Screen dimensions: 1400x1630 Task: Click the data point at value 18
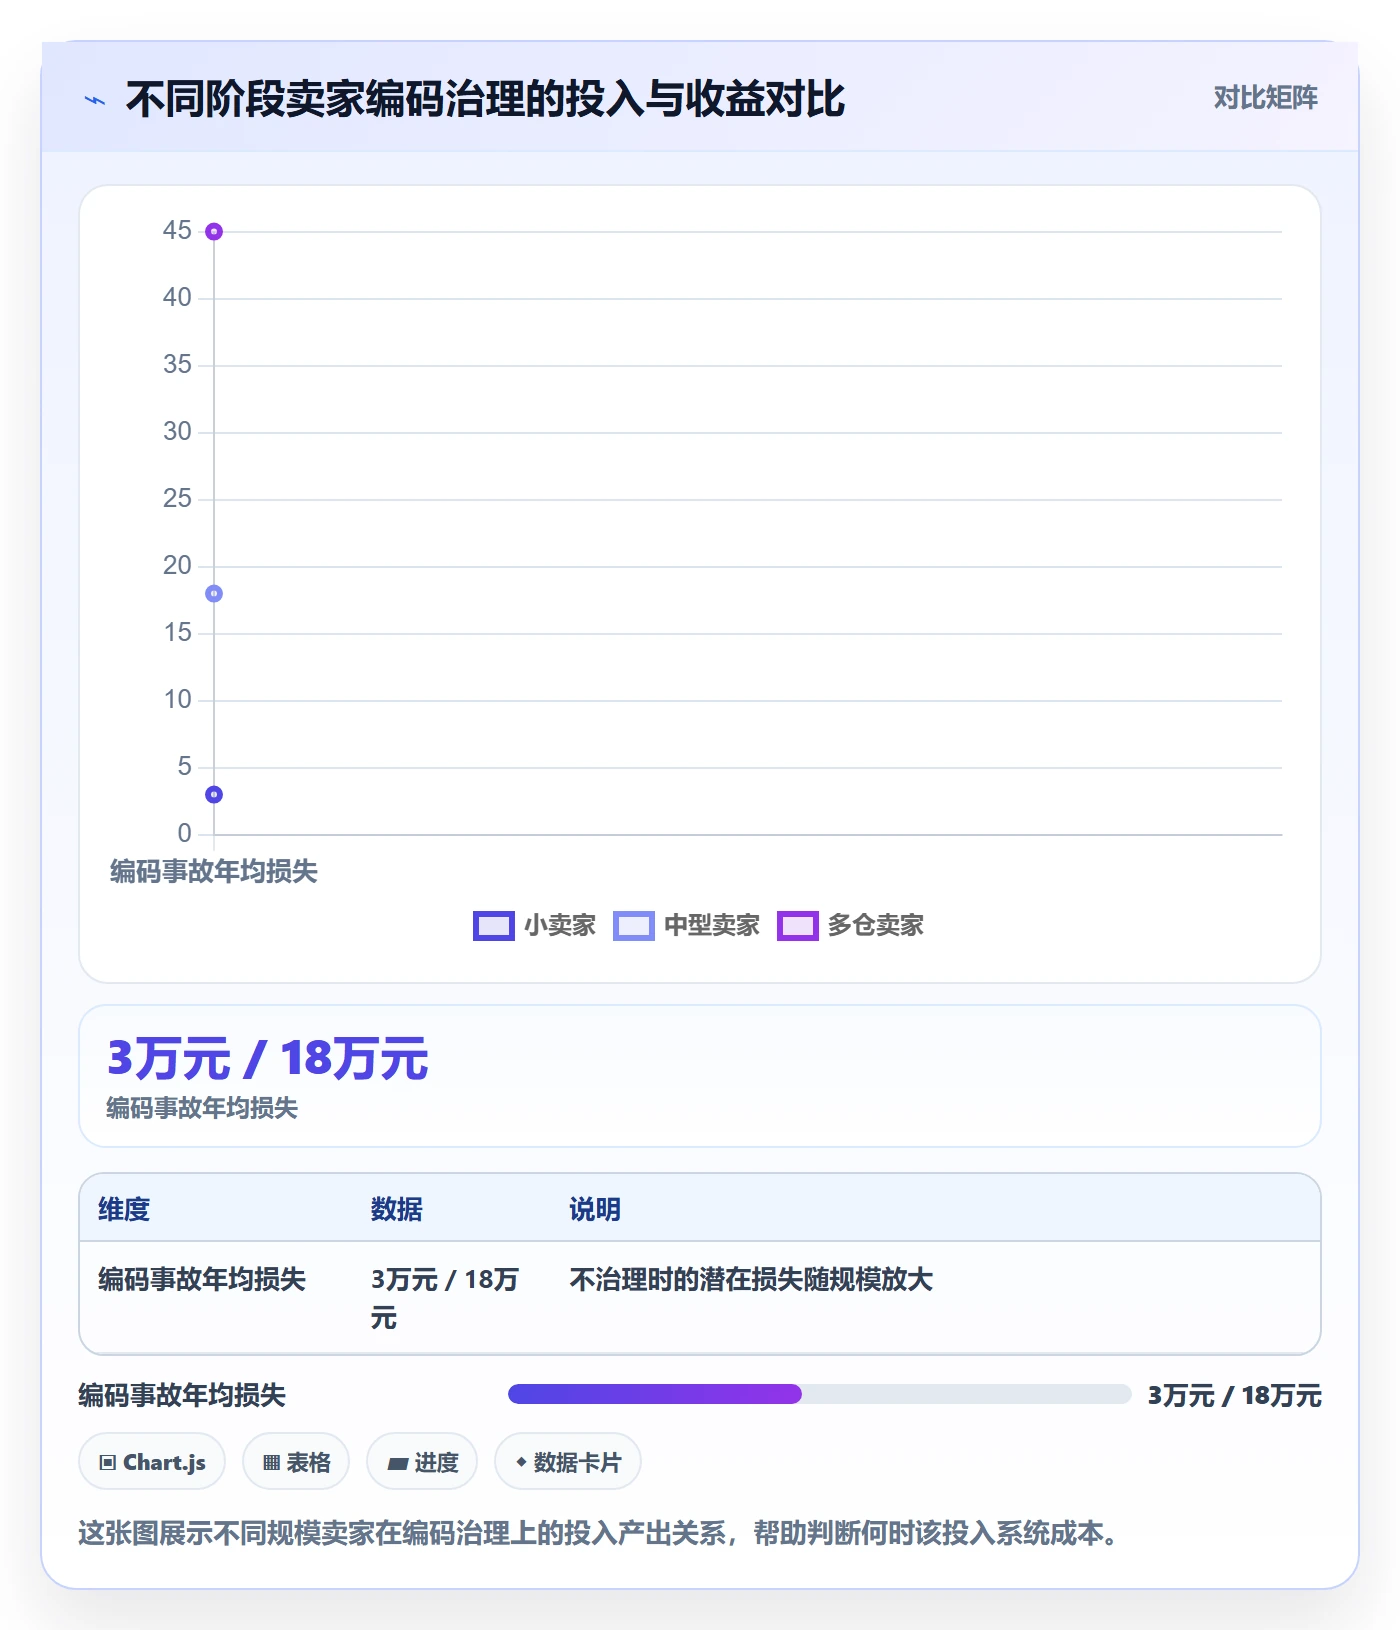pos(214,594)
